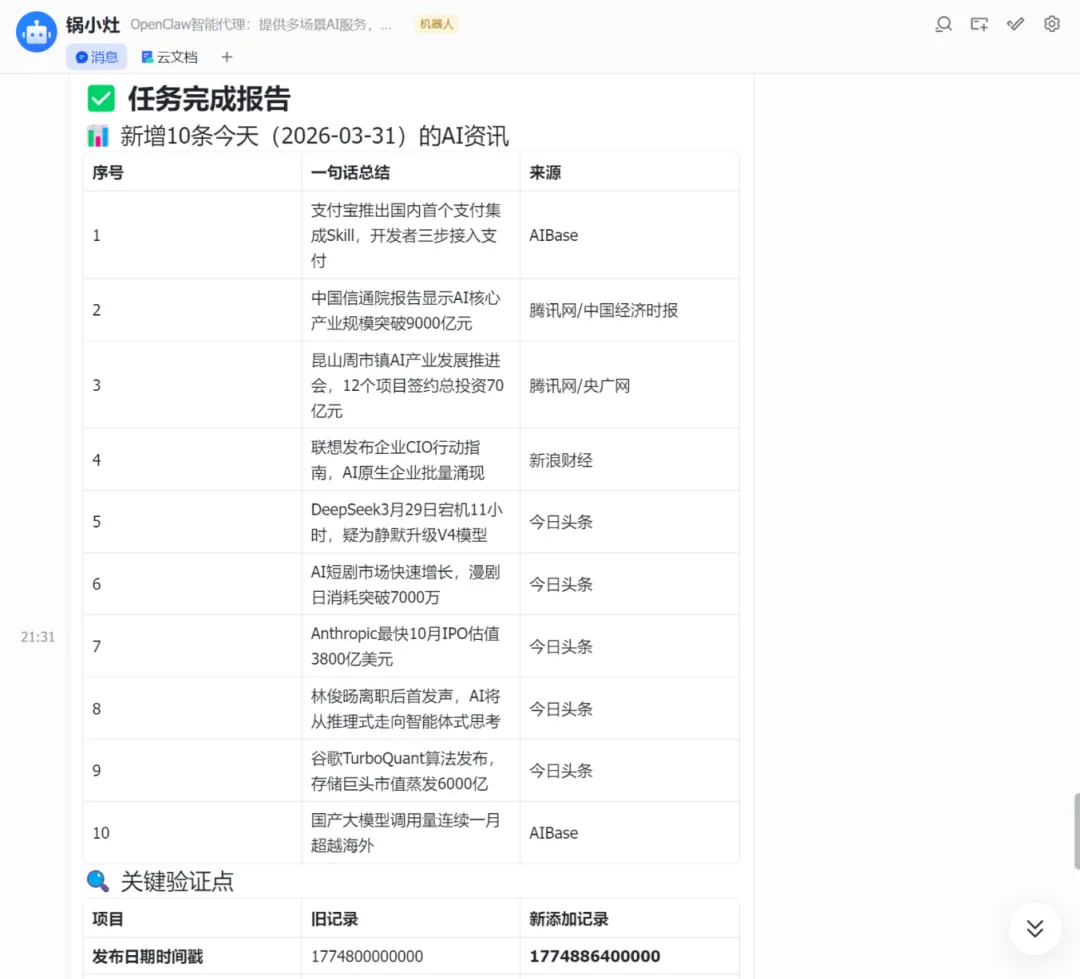Open the search icon in header

pos(944,25)
